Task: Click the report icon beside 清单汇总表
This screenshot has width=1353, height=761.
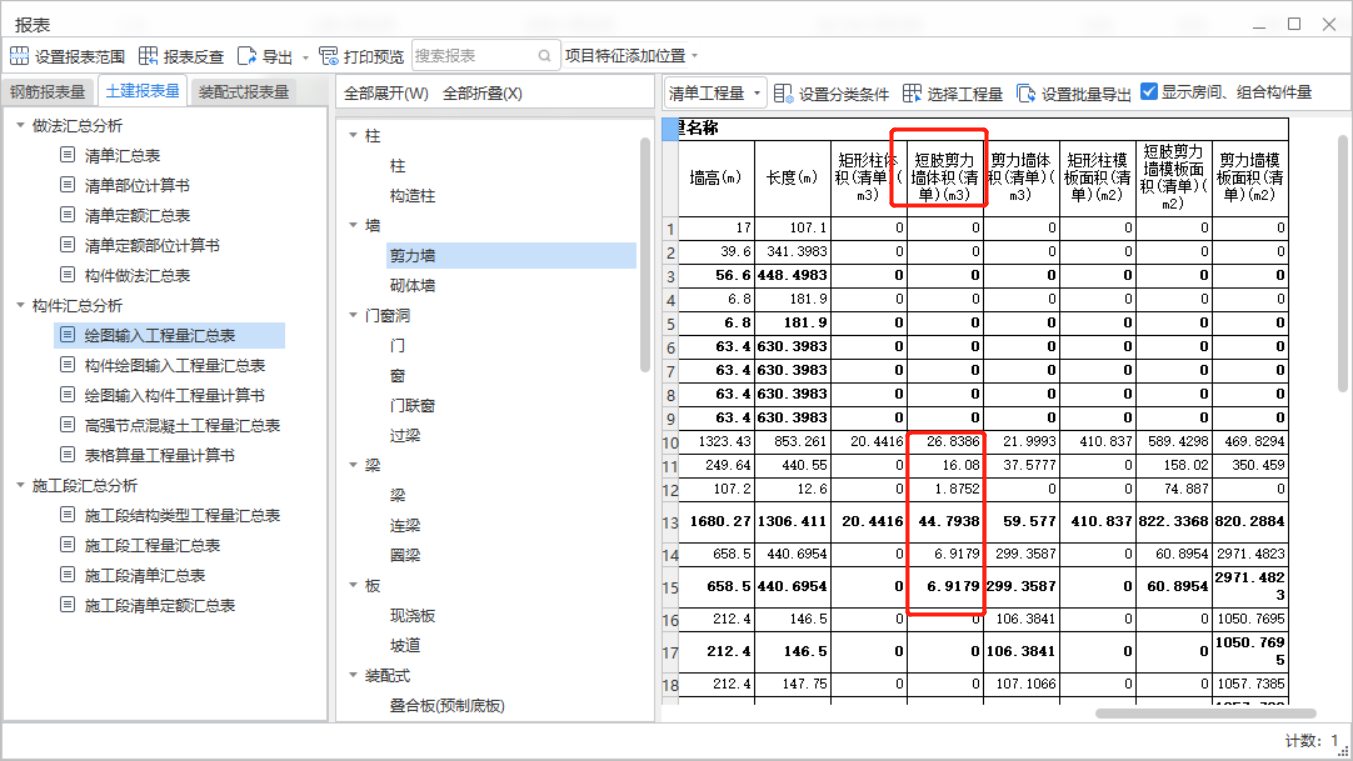Action: [67, 155]
